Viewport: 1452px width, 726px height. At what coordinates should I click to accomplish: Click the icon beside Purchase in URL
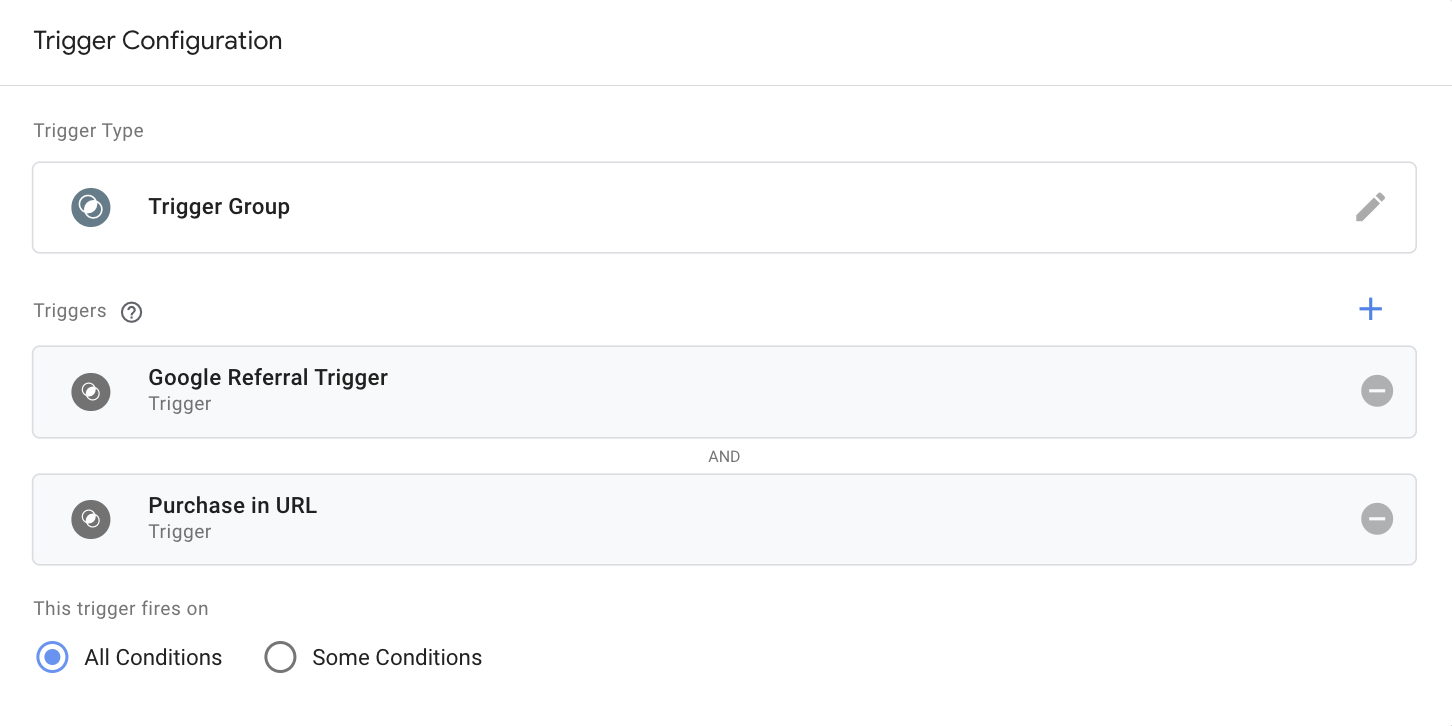click(x=91, y=519)
